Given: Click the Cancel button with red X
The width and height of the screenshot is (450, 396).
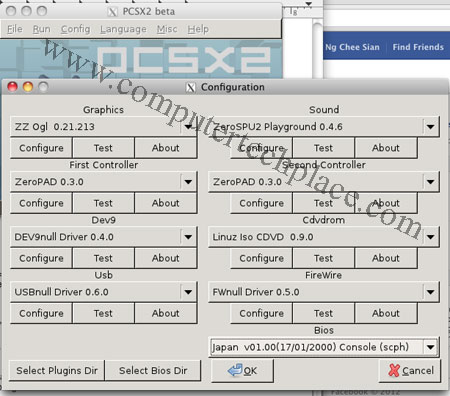Looking at the screenshot, I should coord(410,370).
